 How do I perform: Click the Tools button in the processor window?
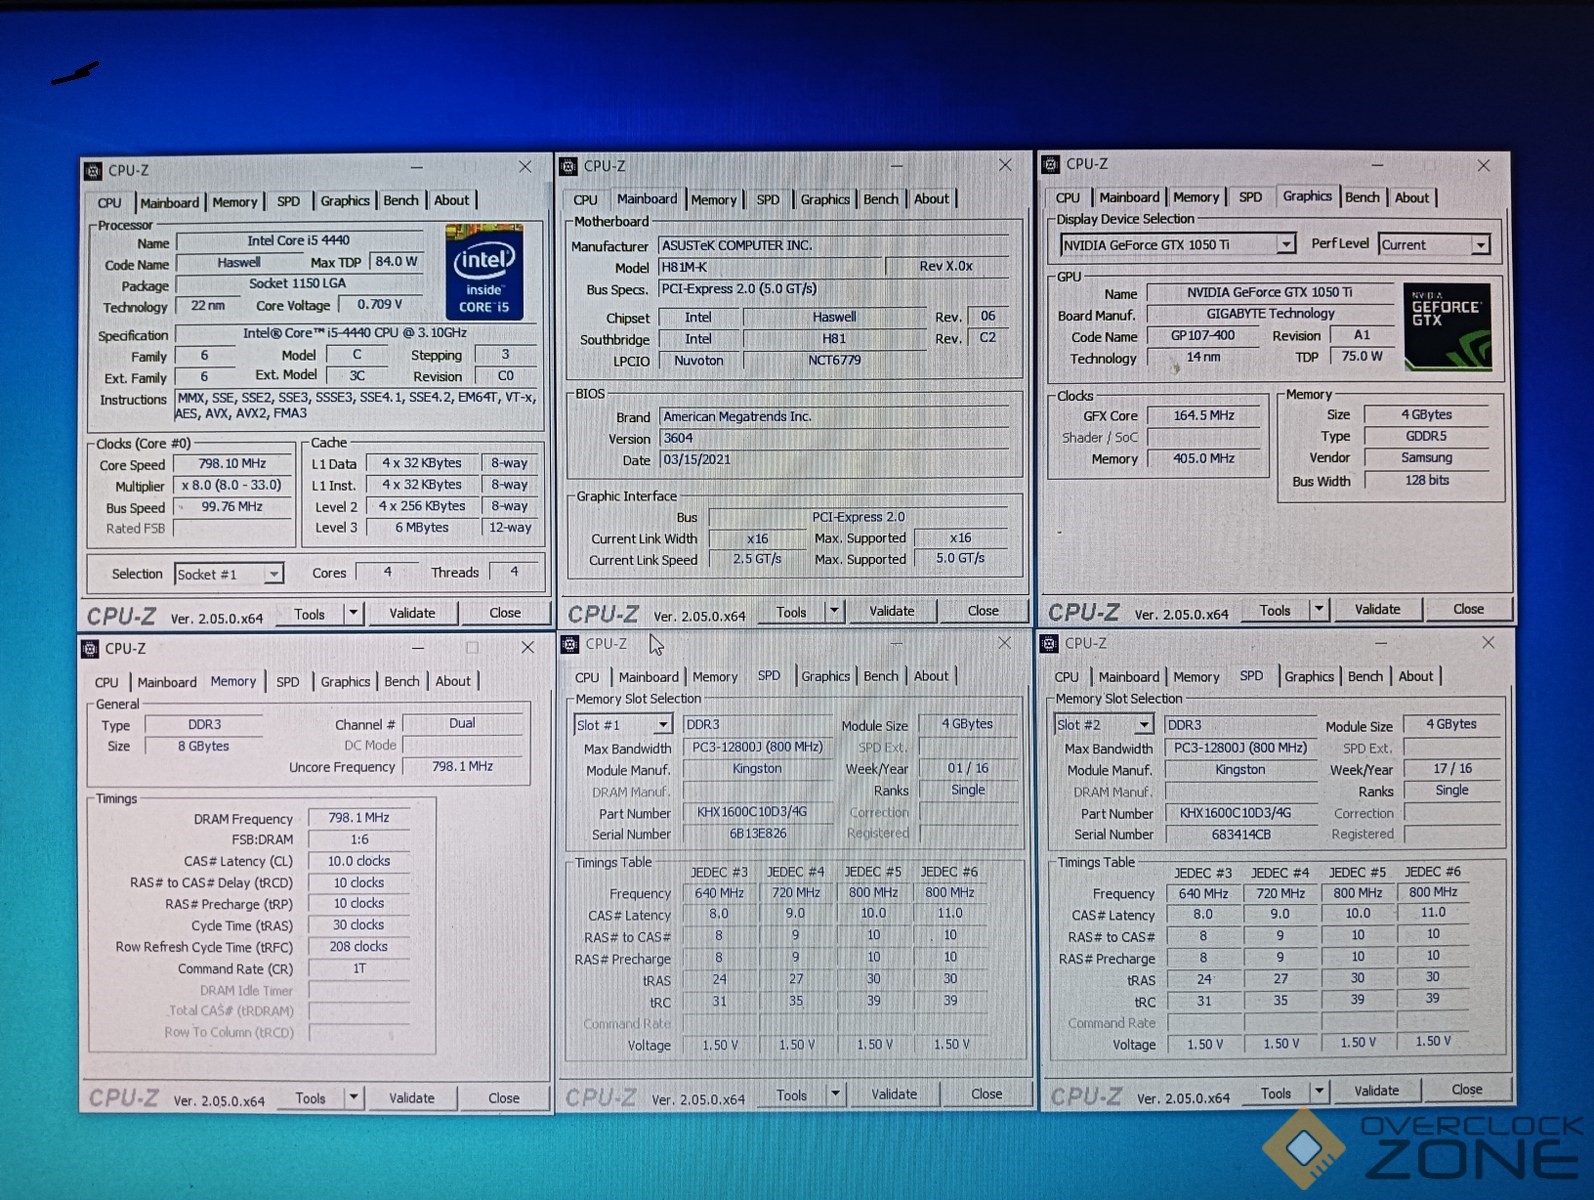click(310, 614)
